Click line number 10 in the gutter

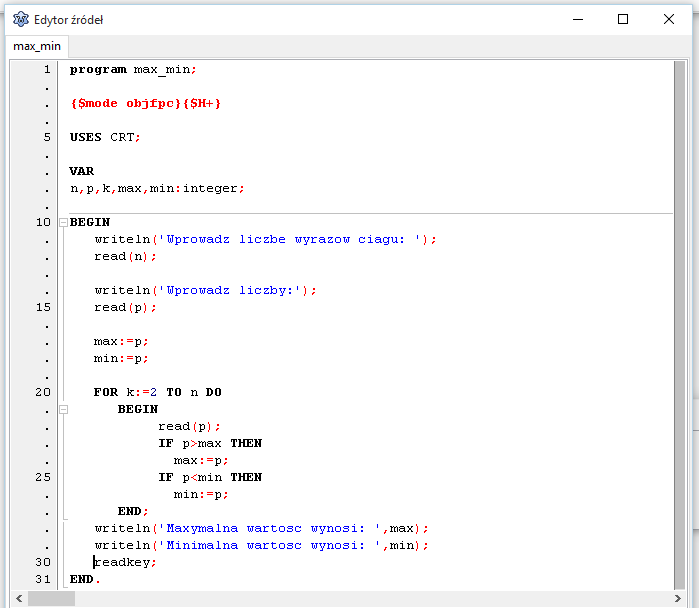click(x=43, y=222)
